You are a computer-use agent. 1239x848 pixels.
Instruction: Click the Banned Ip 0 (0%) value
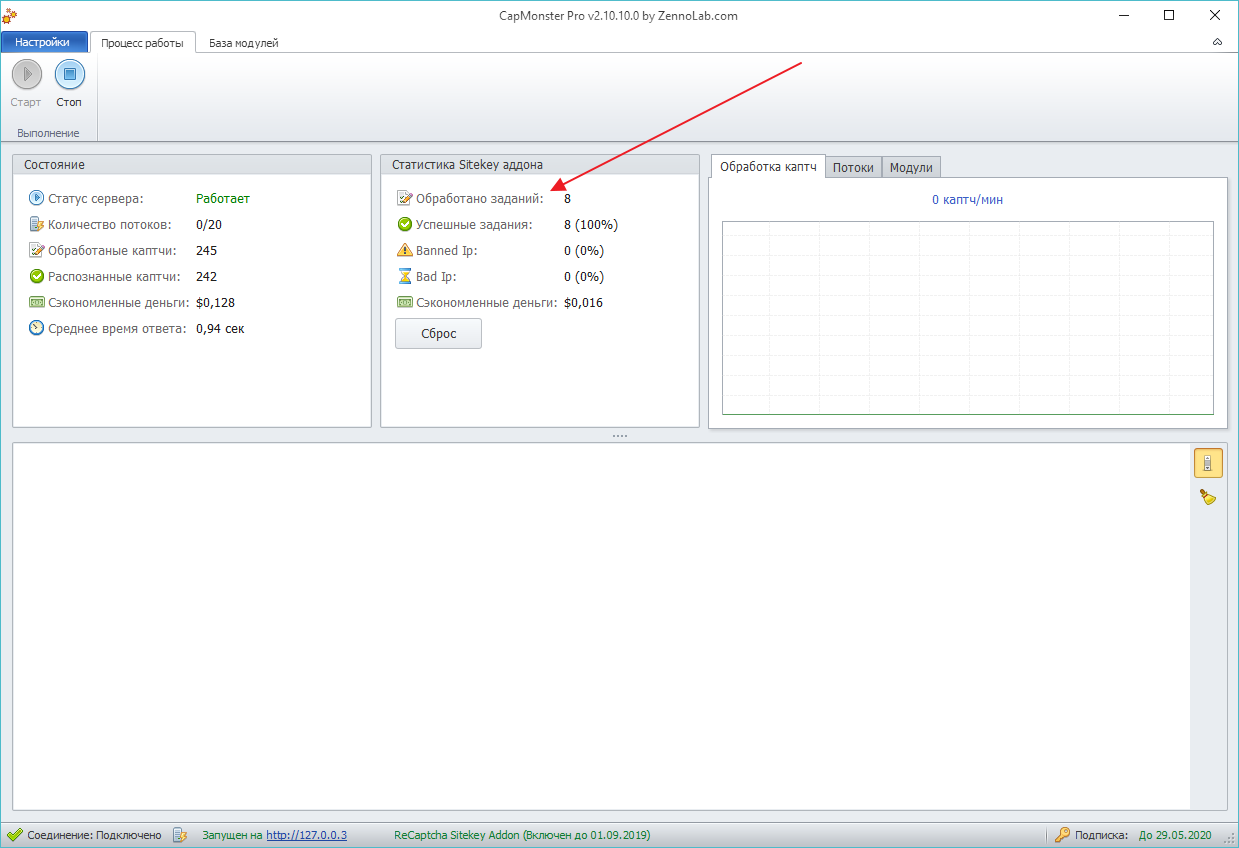point(584,250)
